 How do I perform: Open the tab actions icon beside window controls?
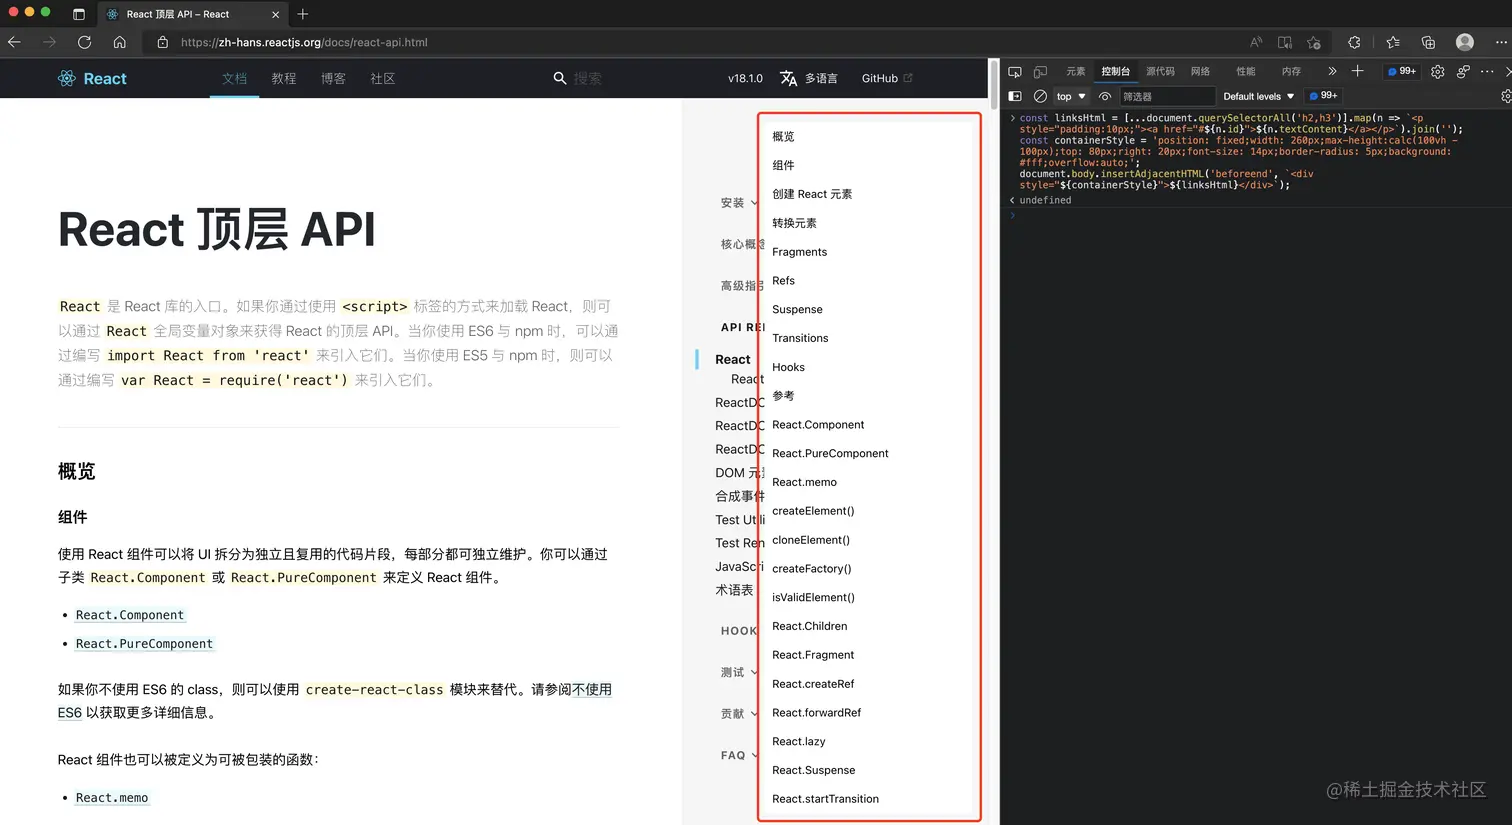[79, 14]
